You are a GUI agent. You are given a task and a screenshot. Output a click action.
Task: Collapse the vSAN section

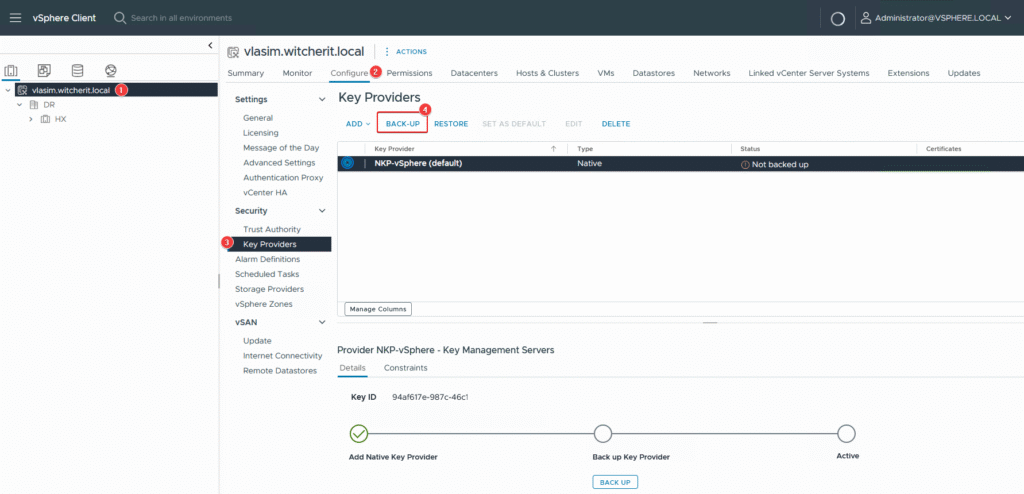321,322
